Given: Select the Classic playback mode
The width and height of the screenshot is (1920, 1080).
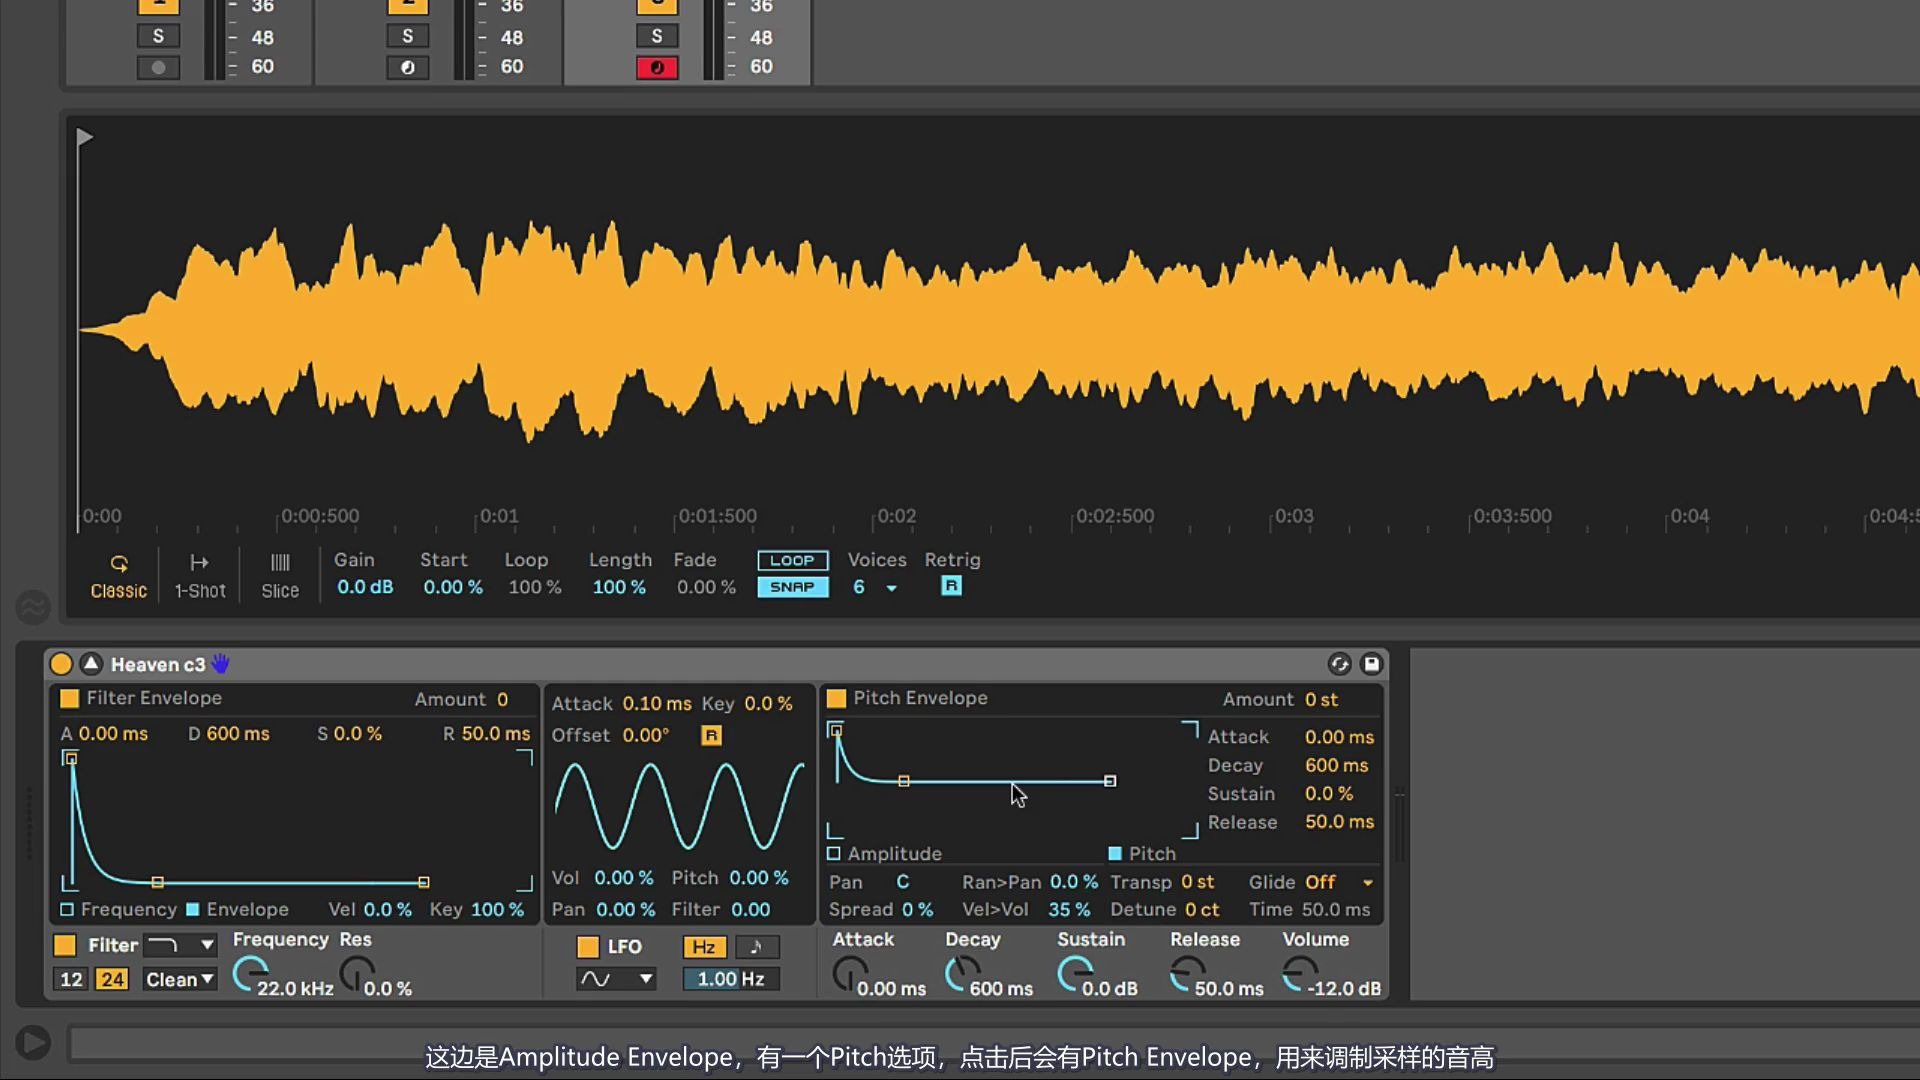Looking at the screenshot, I should [117, 574].
